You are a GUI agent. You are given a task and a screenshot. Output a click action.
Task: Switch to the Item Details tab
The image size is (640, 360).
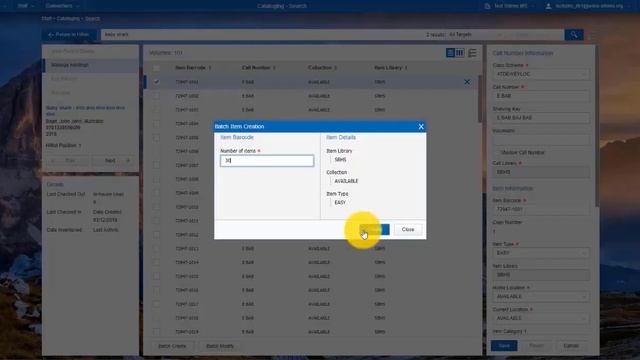(x=341, y=138)
